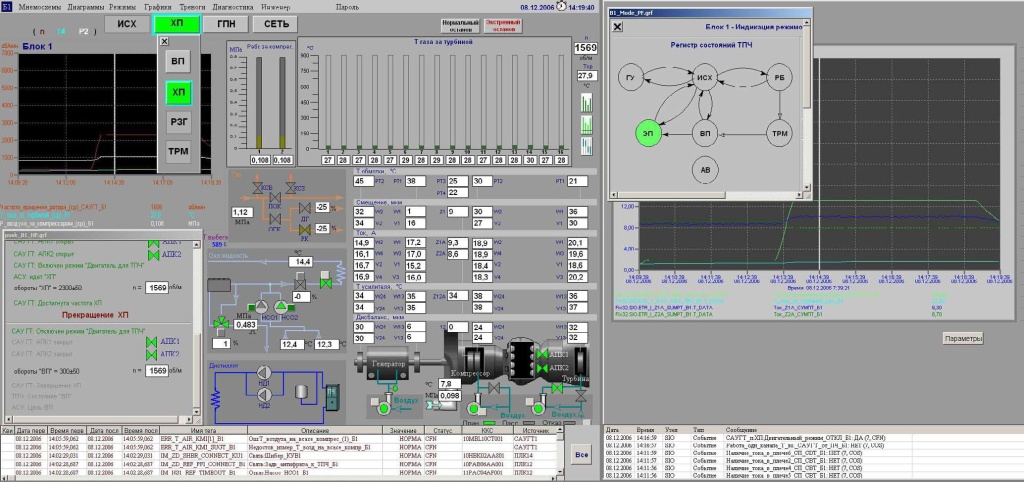1024x482 pixels.
Task: Open the СЕТЬ mode dropdown button
Action: 279,23
